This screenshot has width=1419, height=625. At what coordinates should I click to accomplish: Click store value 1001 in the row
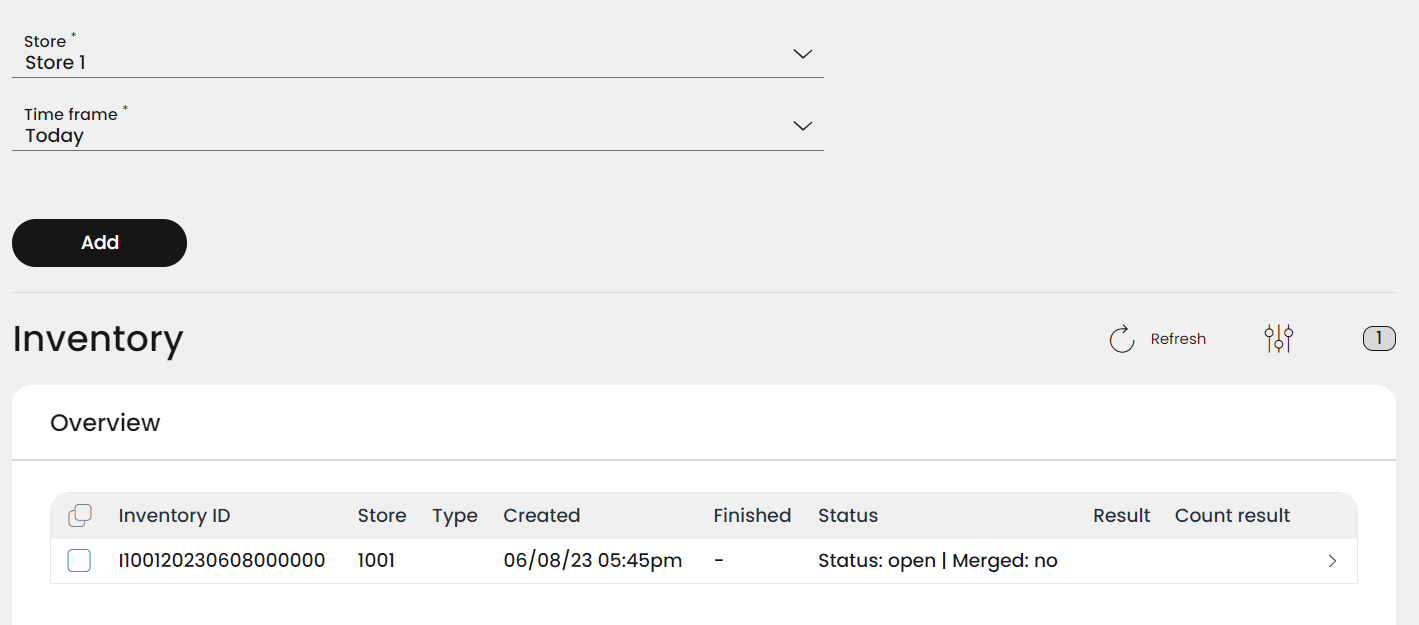[x=376, y=561]
